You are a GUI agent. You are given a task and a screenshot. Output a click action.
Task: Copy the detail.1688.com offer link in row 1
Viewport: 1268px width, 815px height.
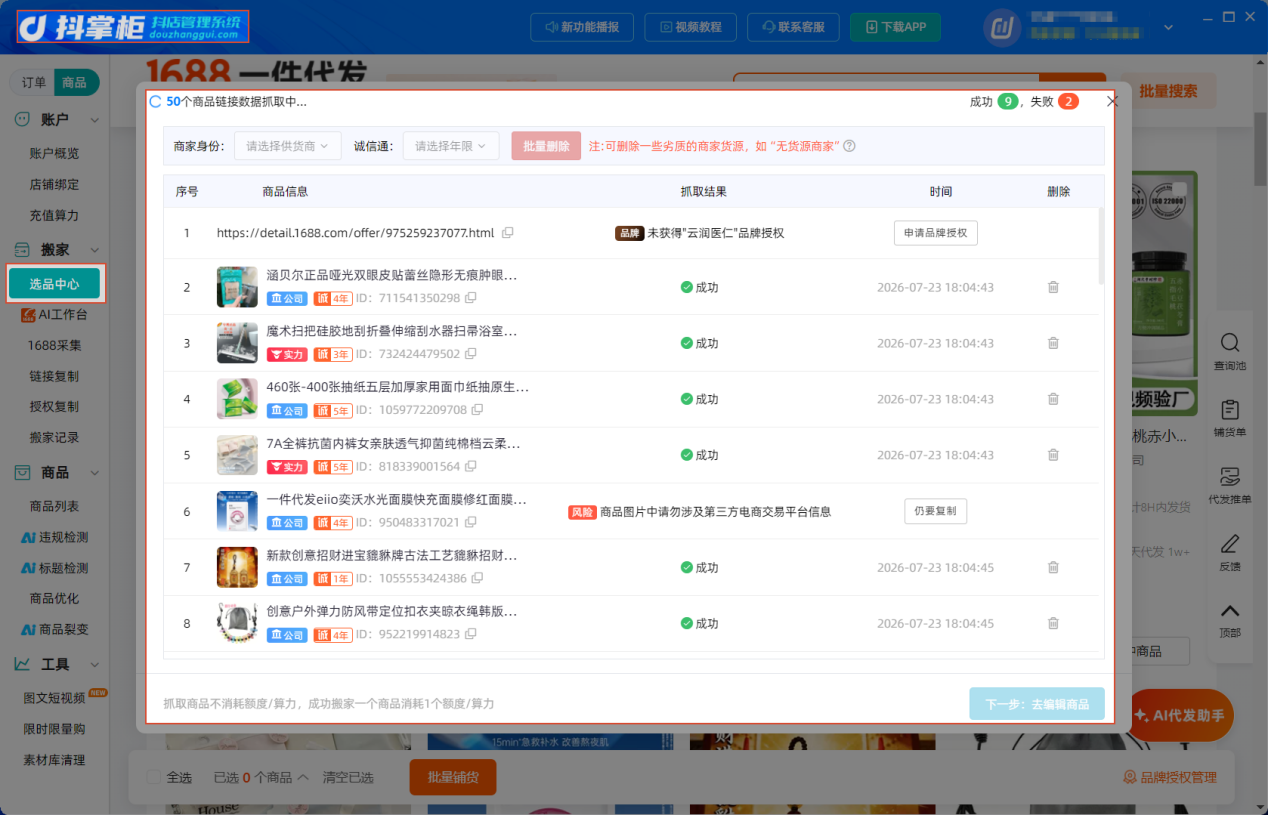(x=508, y=233)
